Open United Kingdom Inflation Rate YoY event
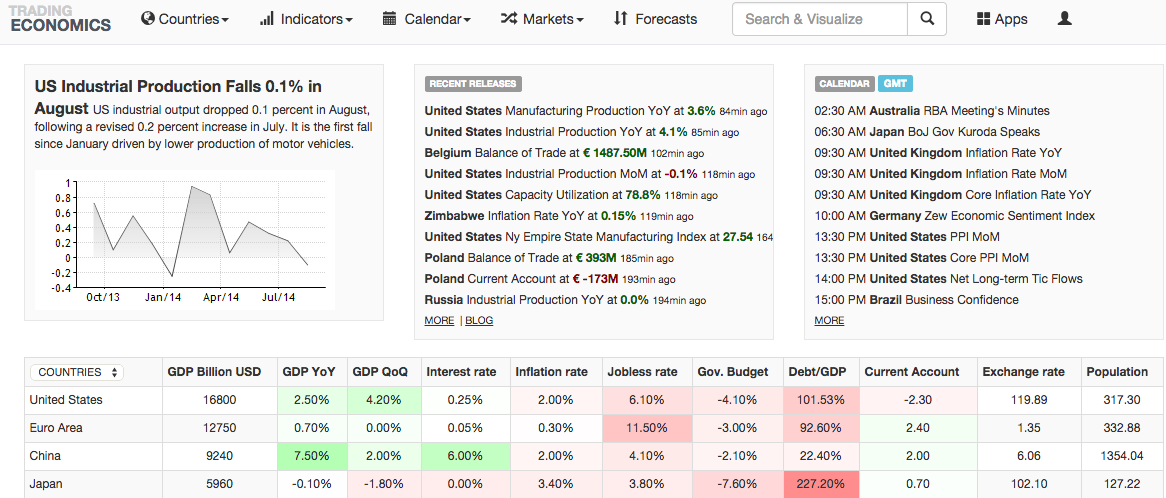 click(938, 153)
